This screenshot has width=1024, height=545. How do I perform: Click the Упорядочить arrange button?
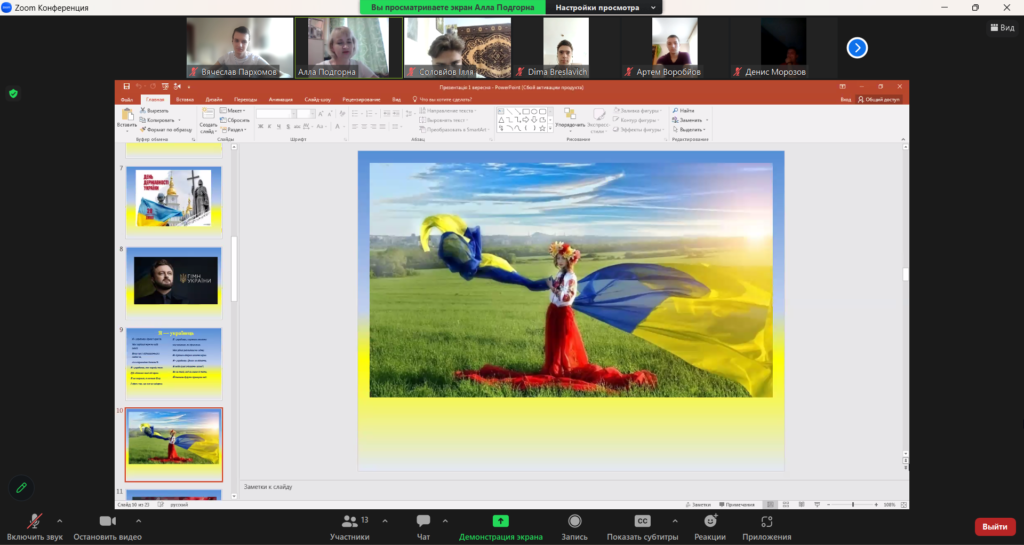570,119
